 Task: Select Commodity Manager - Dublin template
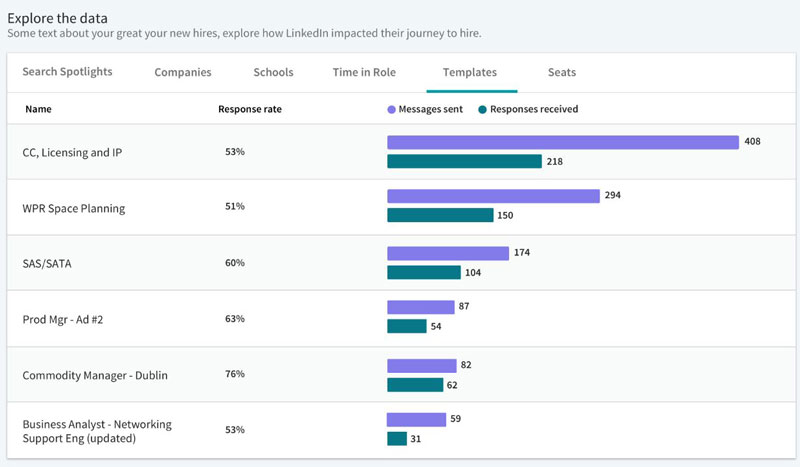point(95,375)
